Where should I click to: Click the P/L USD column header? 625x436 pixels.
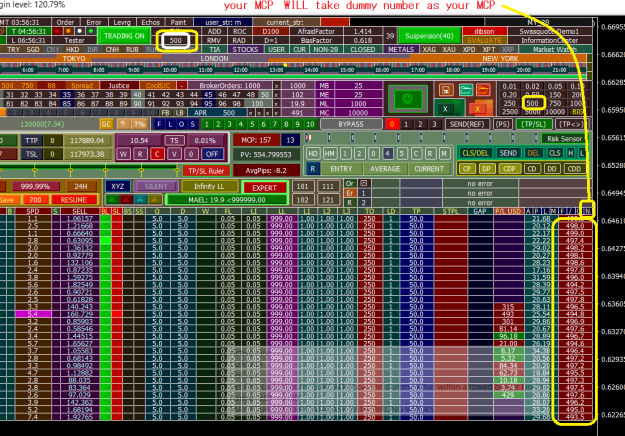[508, 211]
